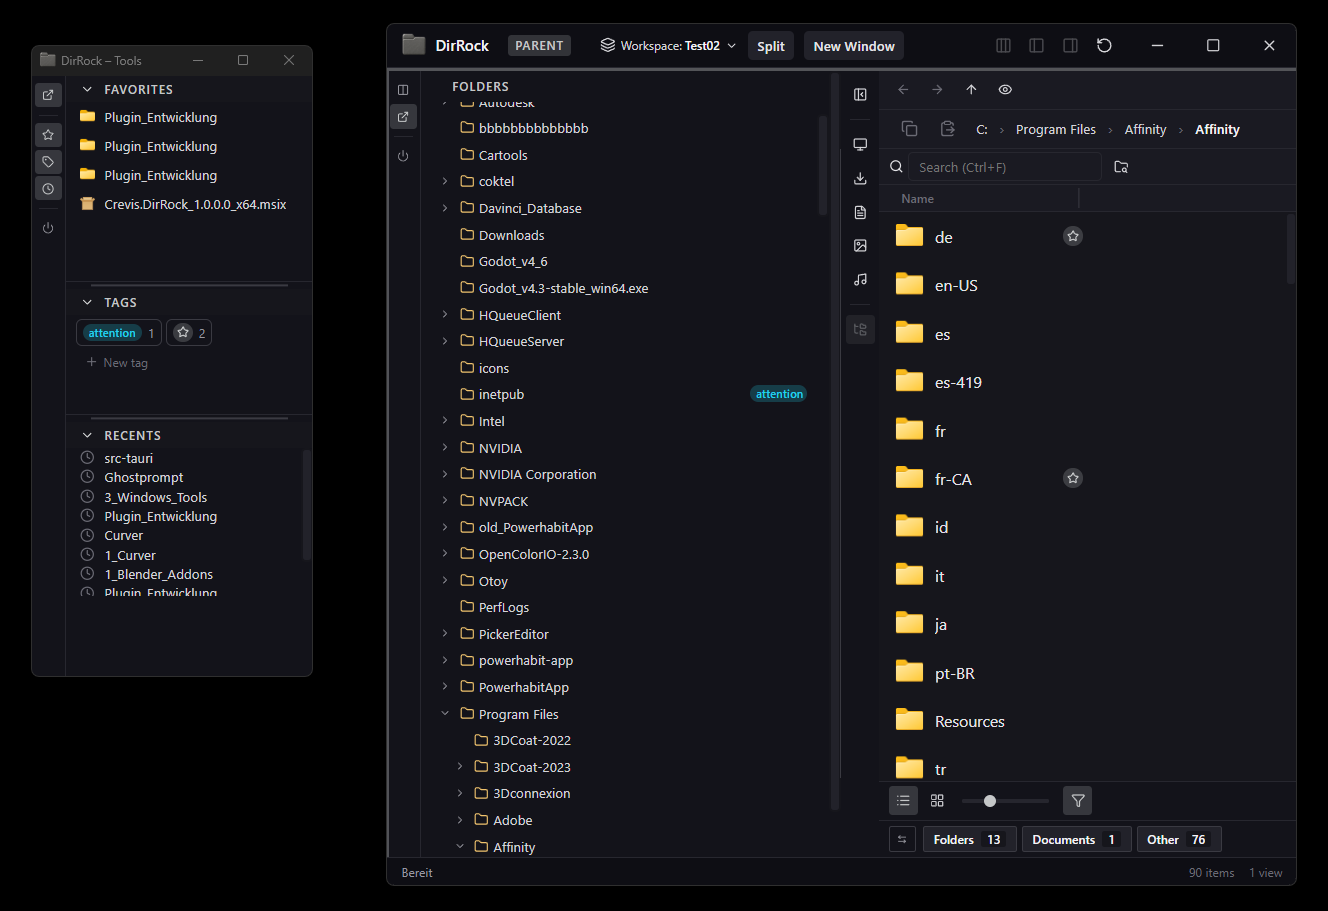Collapse the FAVORITES section

(87, 90)
